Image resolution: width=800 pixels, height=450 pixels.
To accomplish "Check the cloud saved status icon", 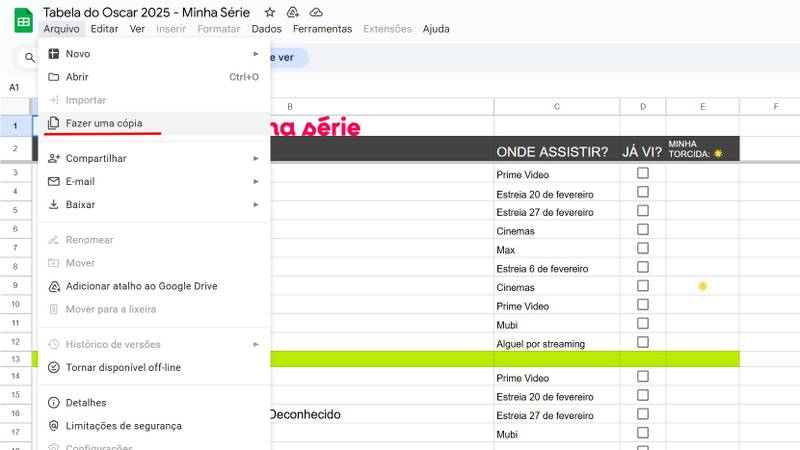I will pos(316,12).
